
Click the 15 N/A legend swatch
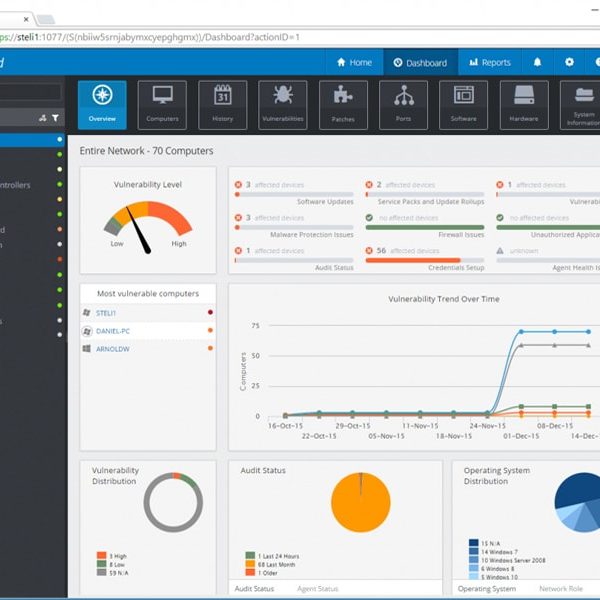(x=474, y=543)
